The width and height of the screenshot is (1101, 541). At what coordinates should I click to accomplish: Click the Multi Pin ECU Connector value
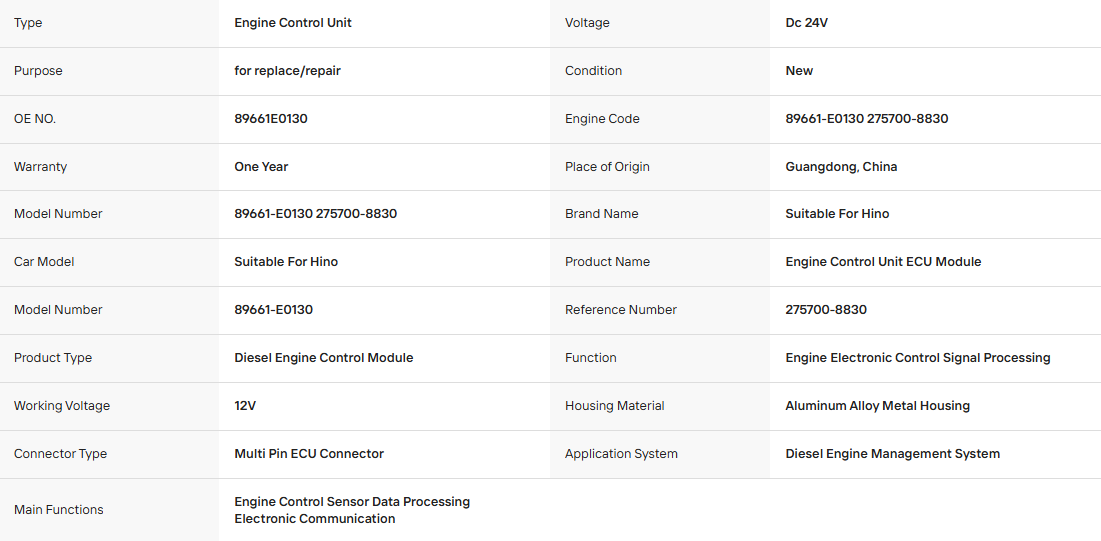point(309,454)
